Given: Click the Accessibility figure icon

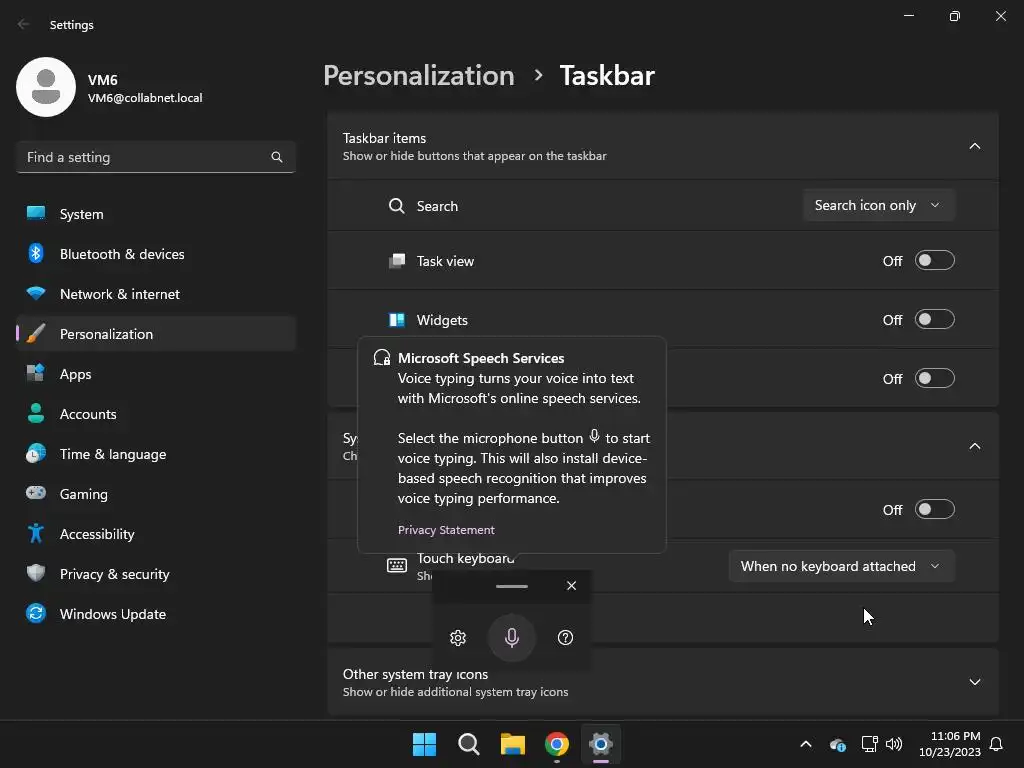Looking at the screenshot, I should (x=36, y=534).
